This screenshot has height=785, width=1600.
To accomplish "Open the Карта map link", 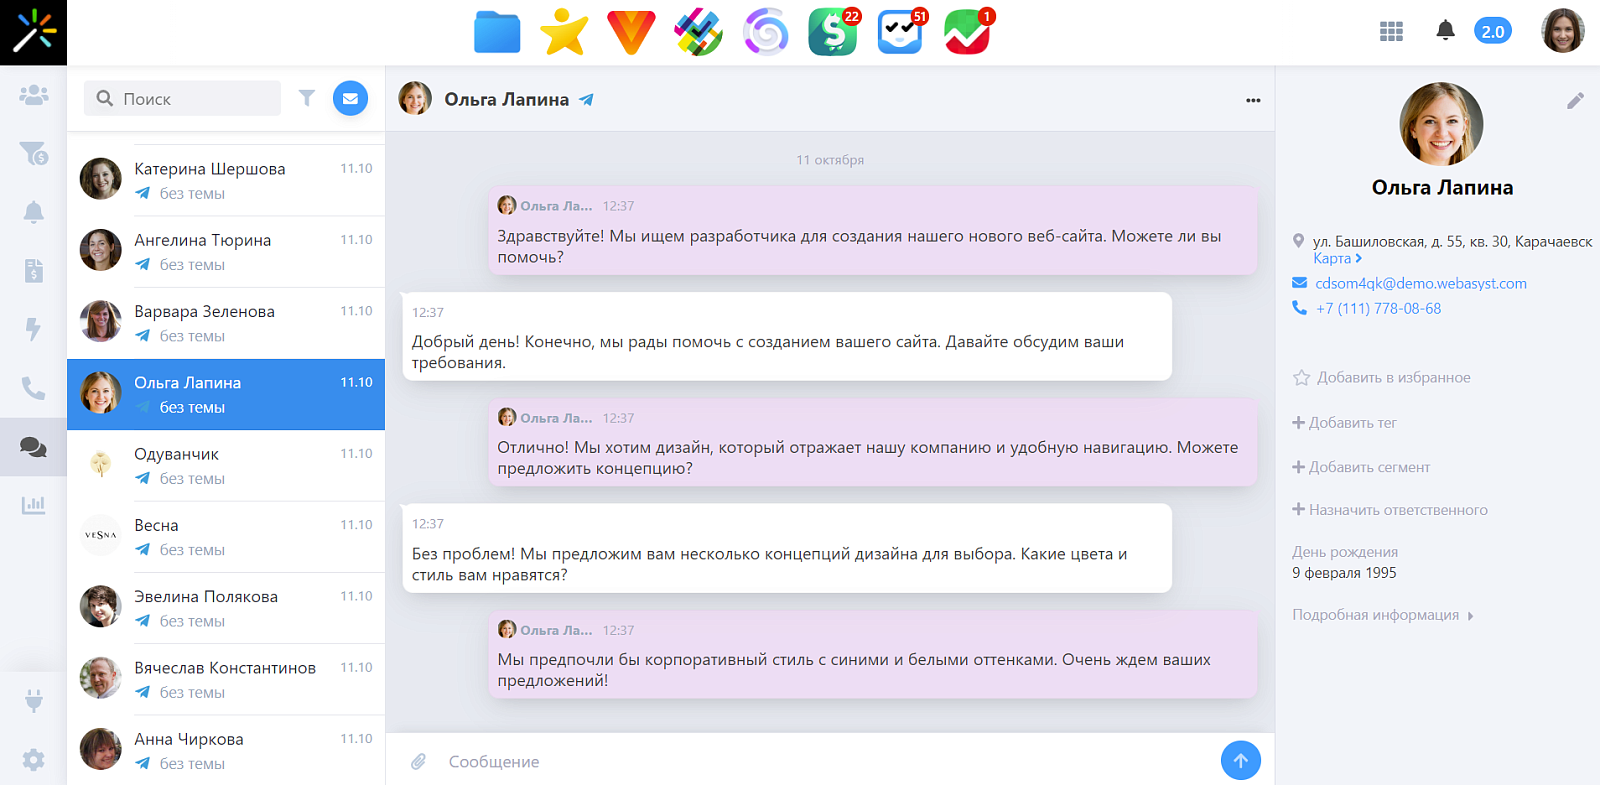I will pos(1337,258).
